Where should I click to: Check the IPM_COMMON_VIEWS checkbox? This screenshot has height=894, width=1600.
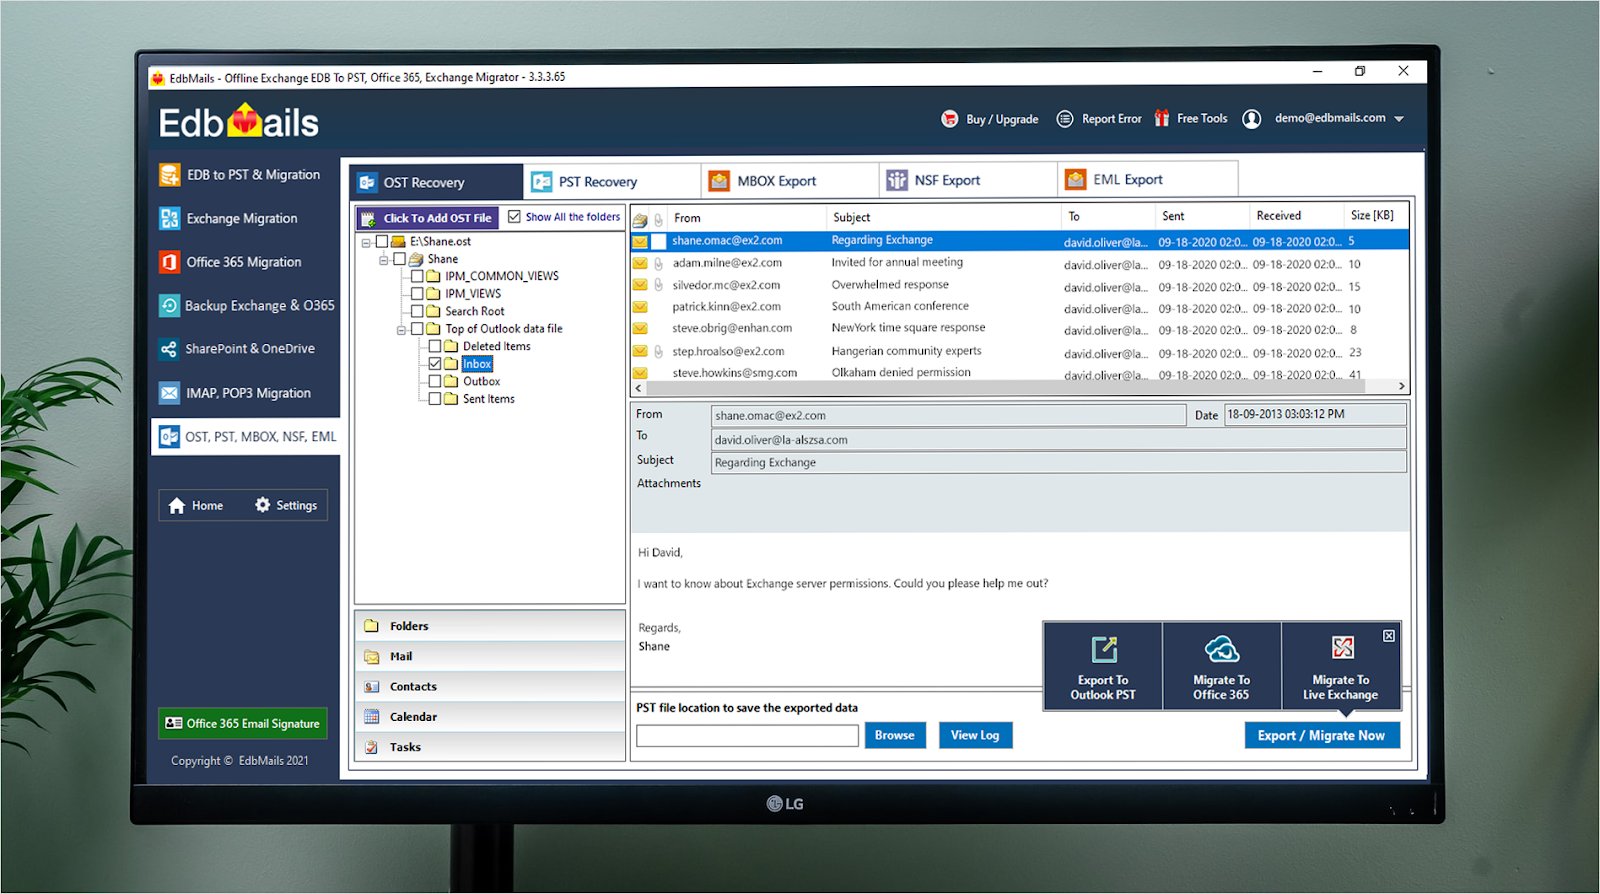click(418, 276)
